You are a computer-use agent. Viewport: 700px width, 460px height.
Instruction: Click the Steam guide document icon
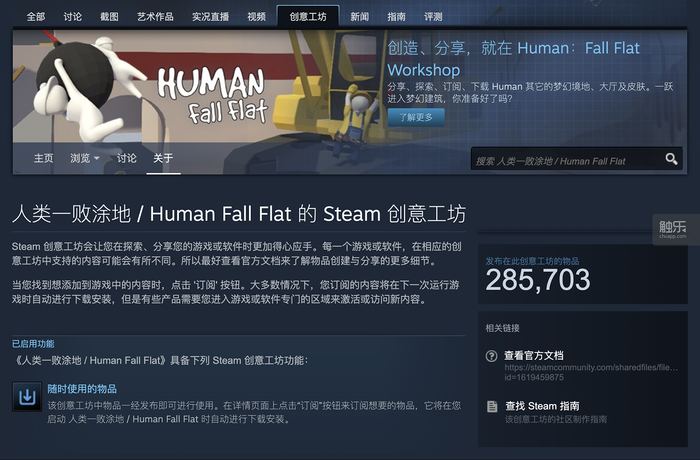(492, 406)
